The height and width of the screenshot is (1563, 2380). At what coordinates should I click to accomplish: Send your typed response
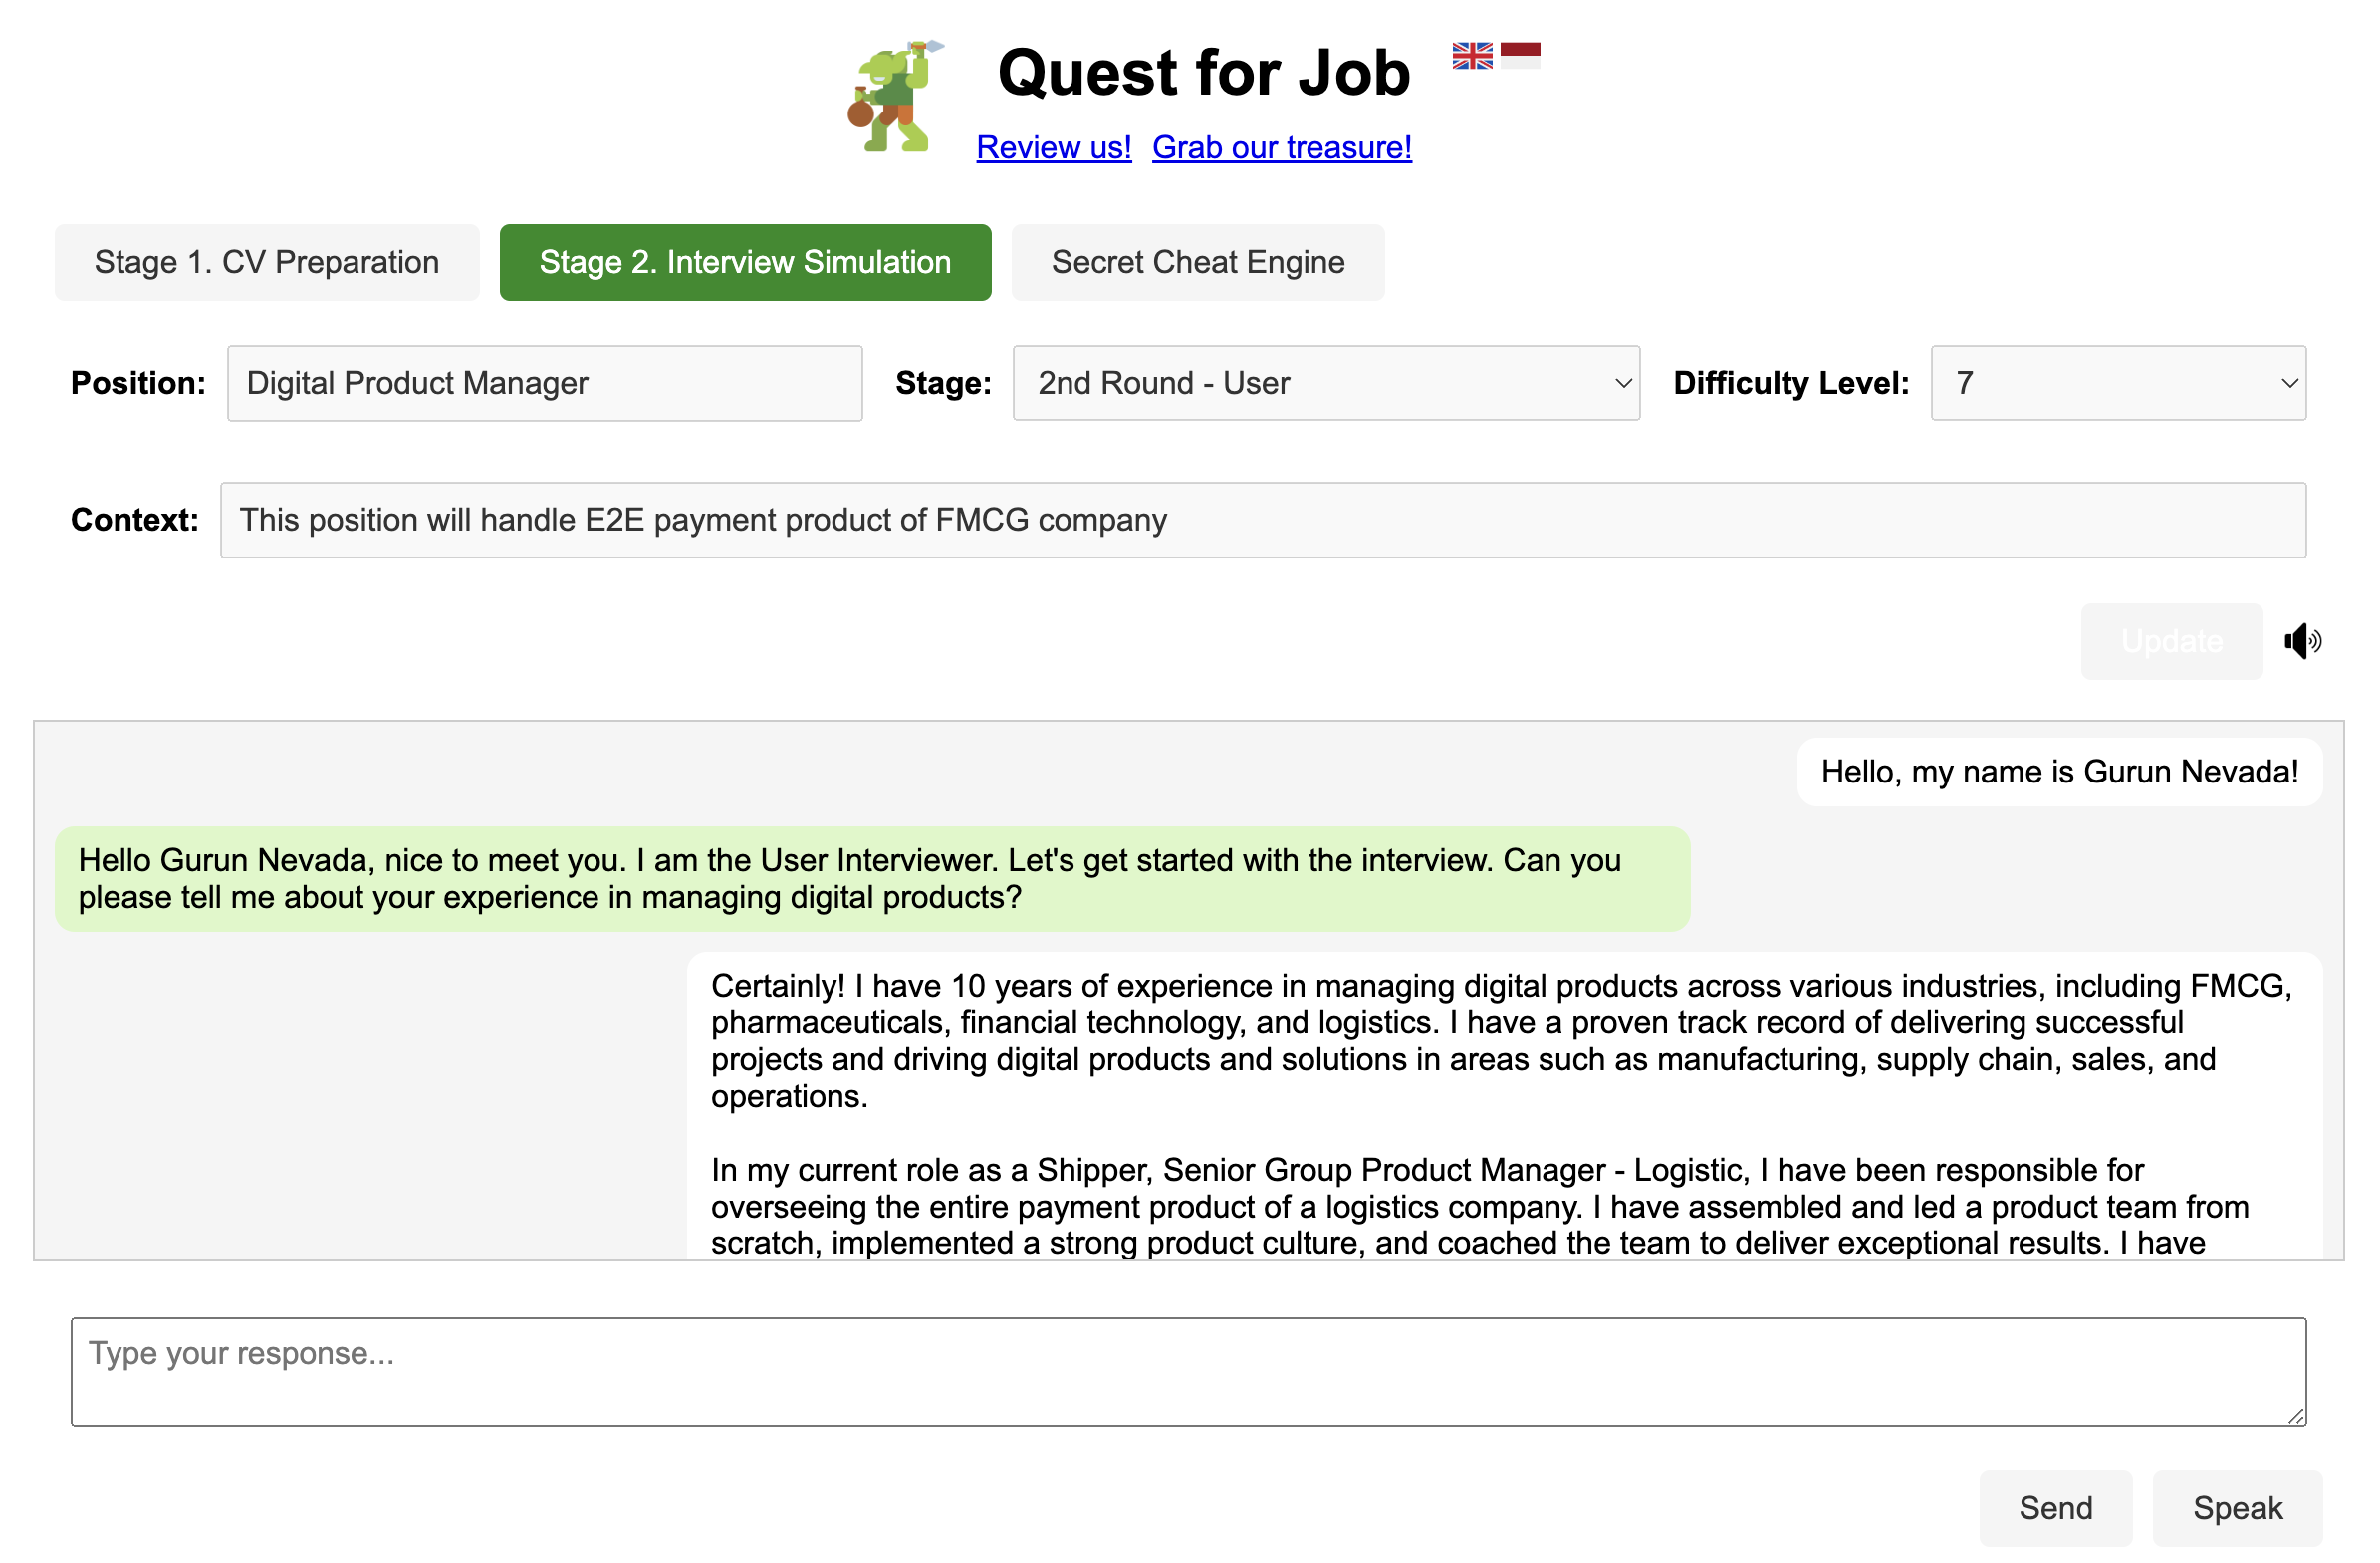pyautogui.click(x=2055, y=1508)
